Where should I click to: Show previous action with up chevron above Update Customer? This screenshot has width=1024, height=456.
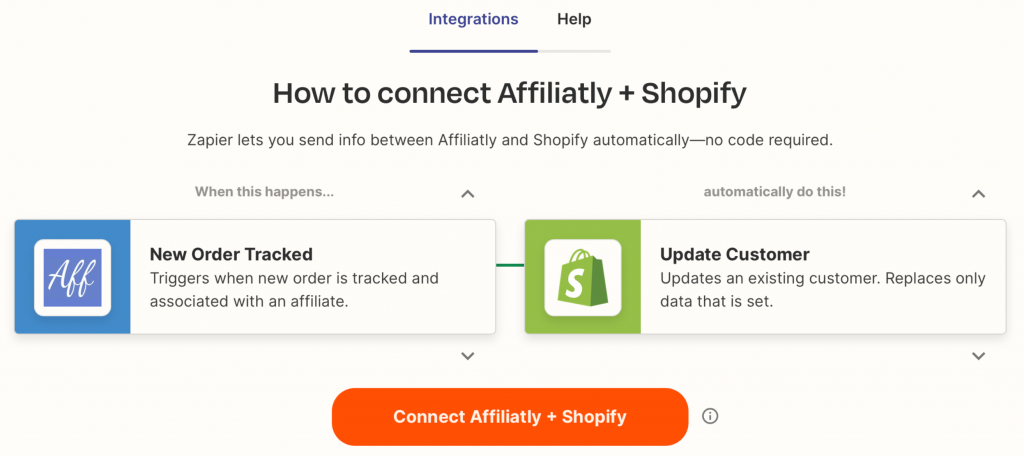[978, 193]
